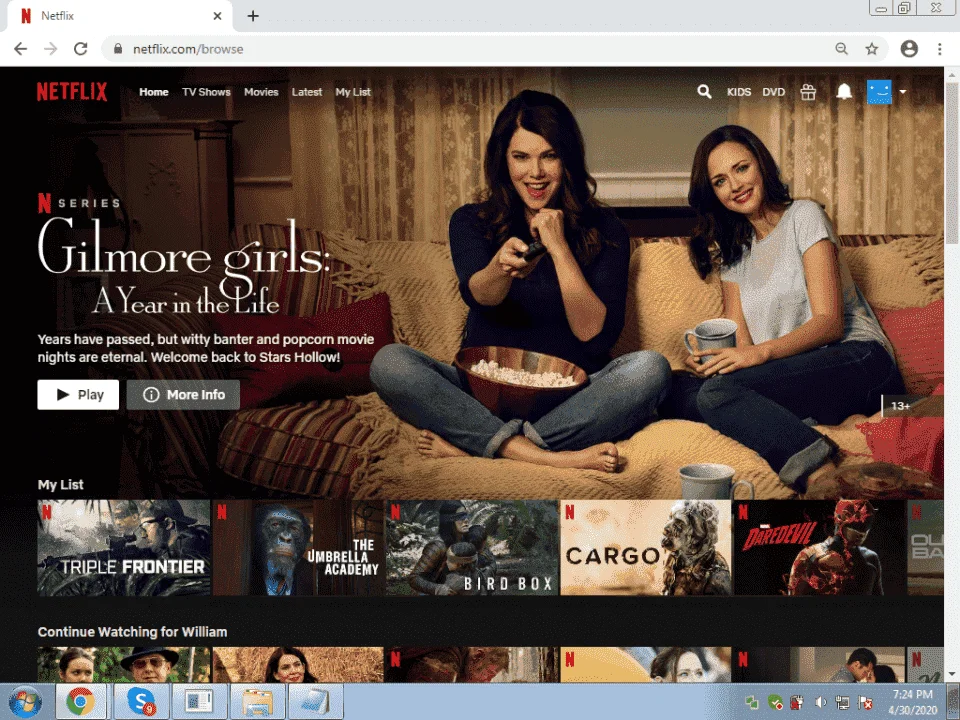Bookmark this page with star icon
Screen dimensions: 960x720
pyautogui.click(x=872, y=49)
